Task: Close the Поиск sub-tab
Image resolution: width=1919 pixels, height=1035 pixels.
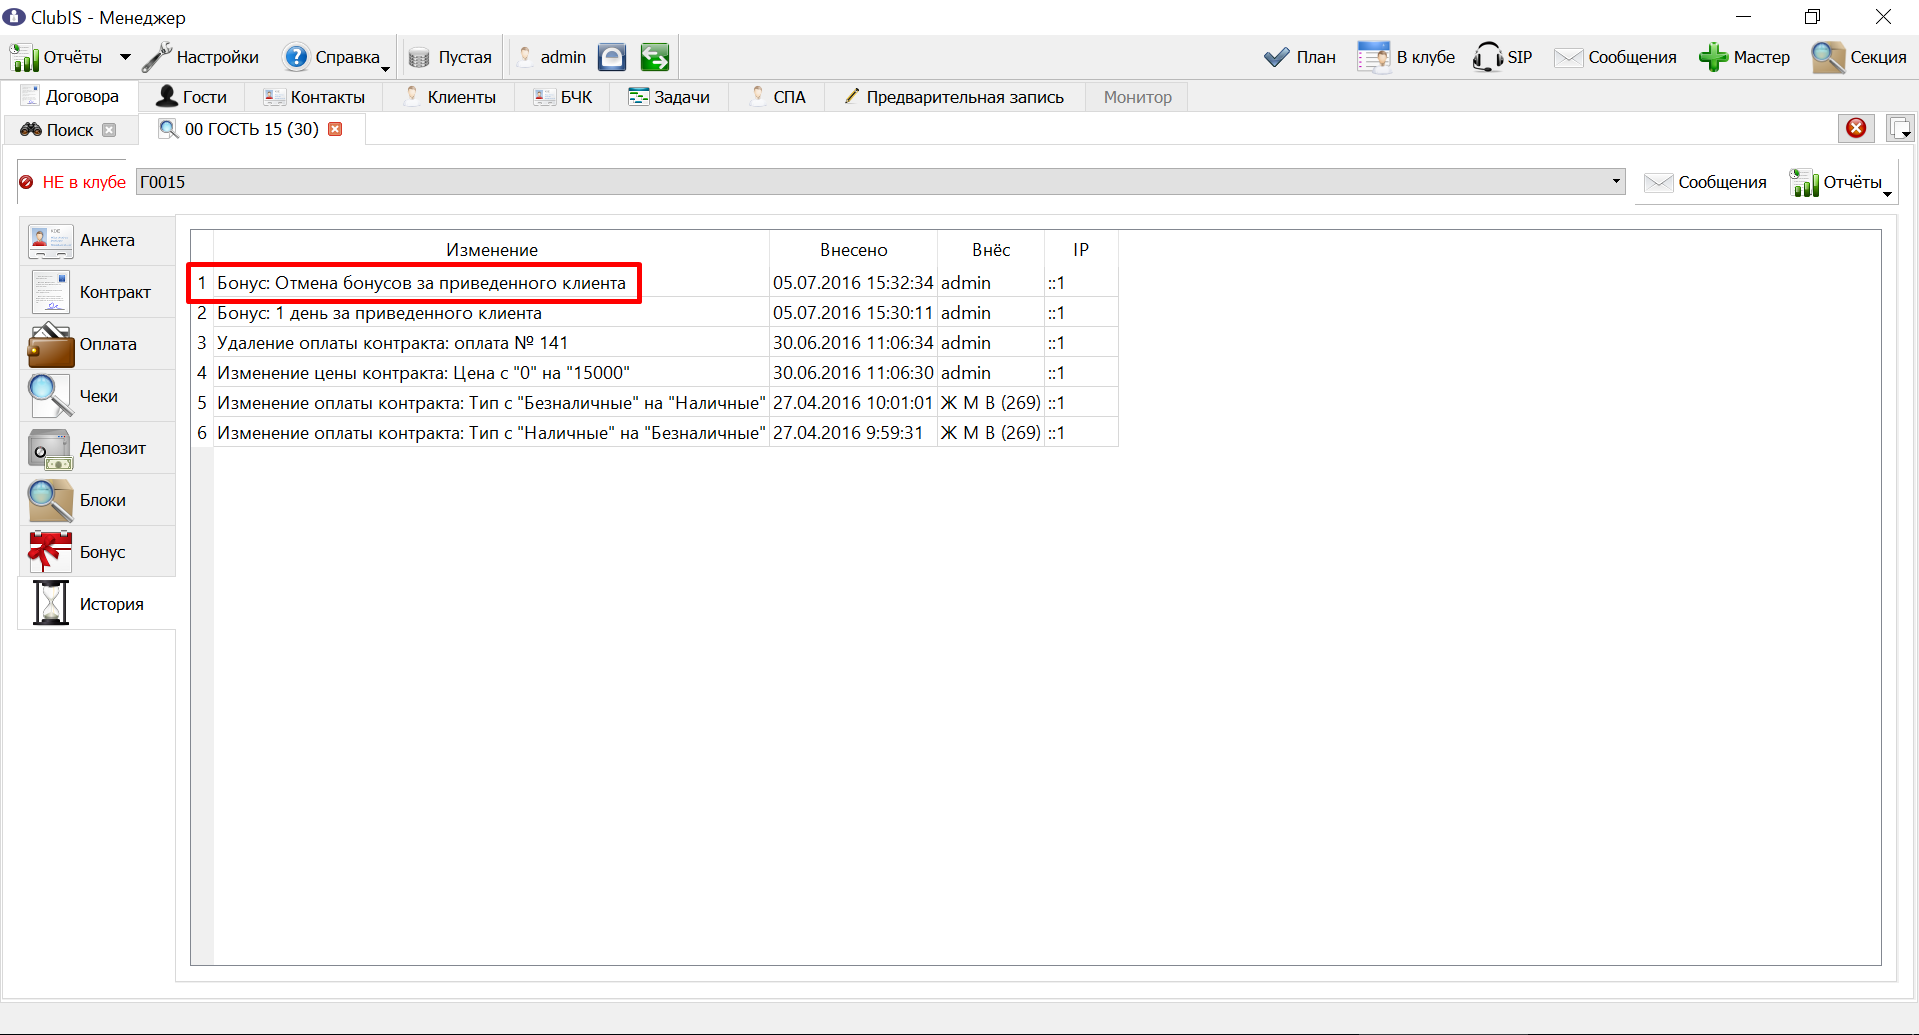Action: tap(110, 130)
